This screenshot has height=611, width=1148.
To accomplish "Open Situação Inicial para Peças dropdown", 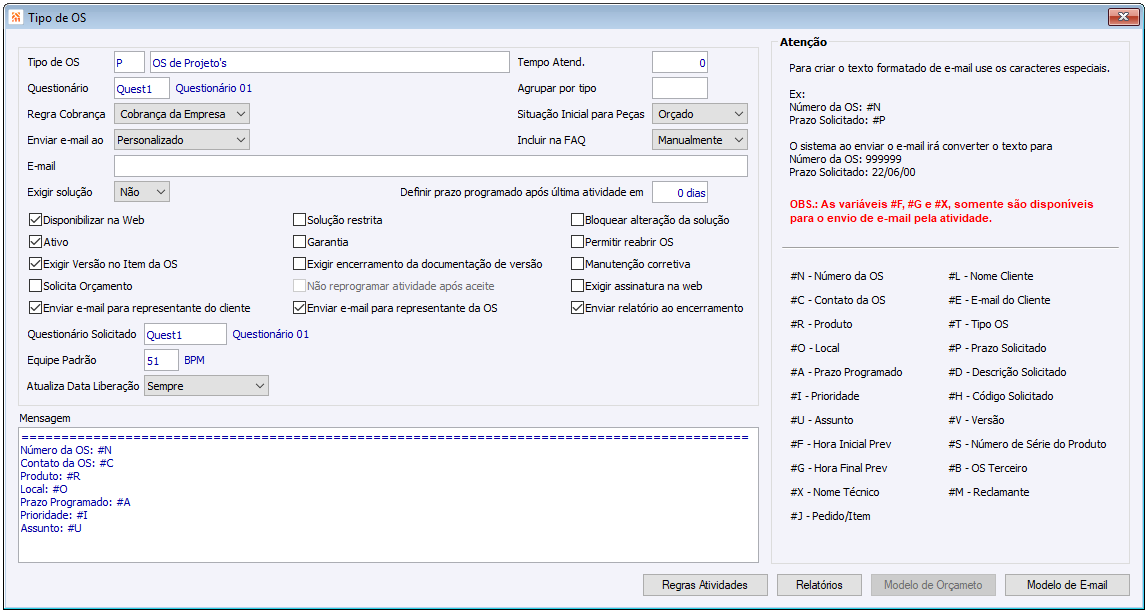I will (699, 114).
